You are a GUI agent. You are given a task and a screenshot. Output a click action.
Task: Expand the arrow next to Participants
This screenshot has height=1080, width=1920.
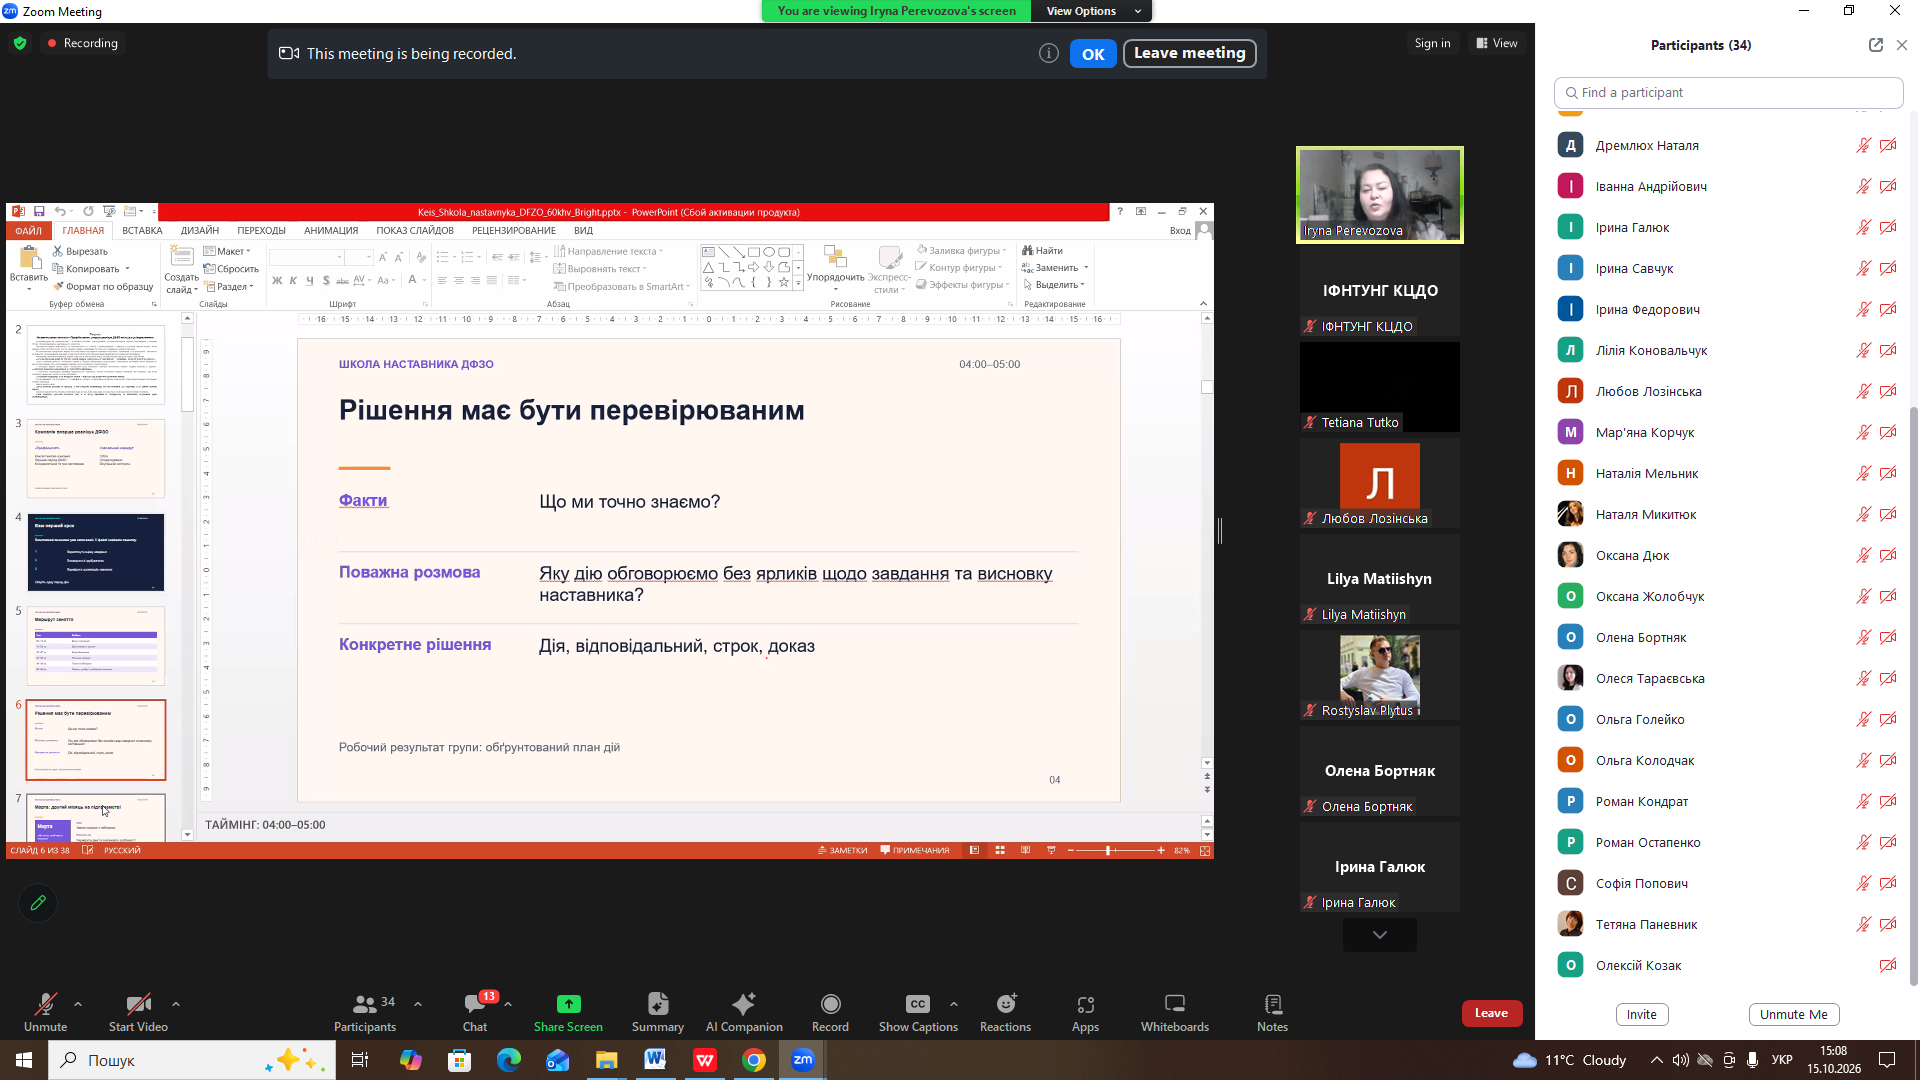(418, 1004)
